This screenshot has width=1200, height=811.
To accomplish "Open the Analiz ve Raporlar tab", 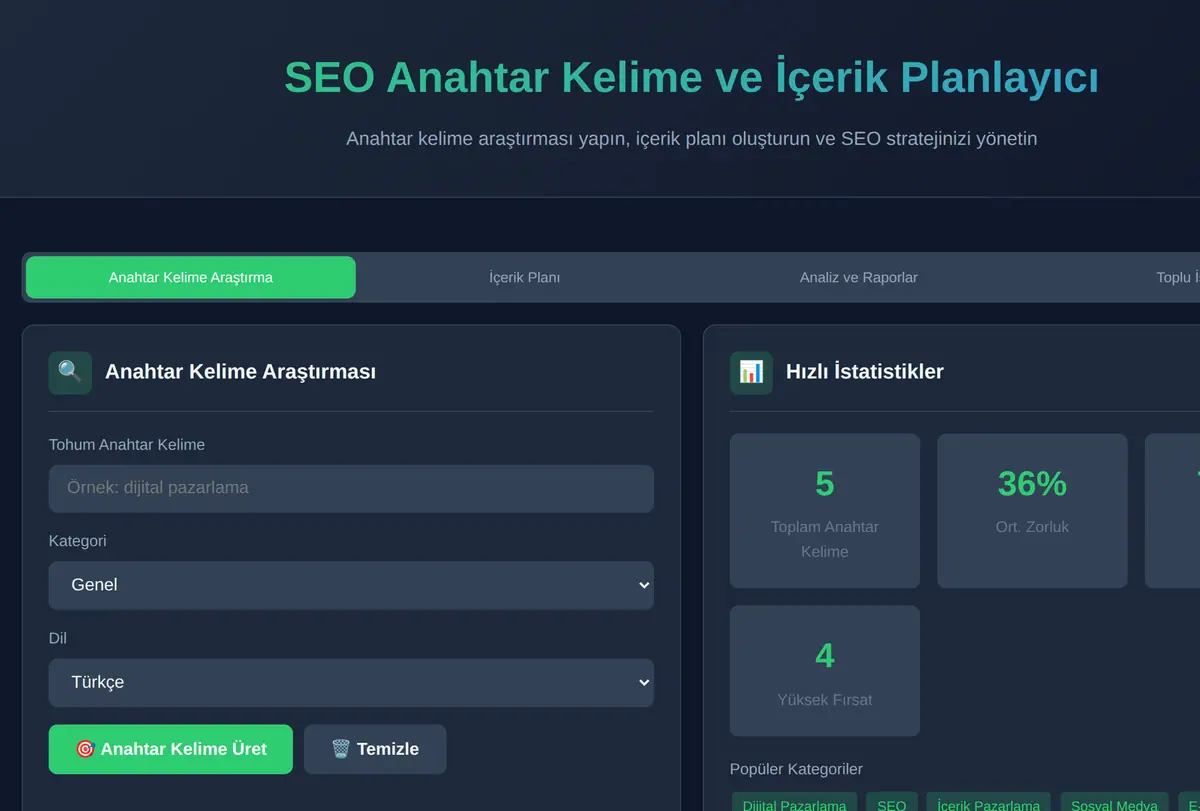I will pyautogui.click(x=858, y=277).
